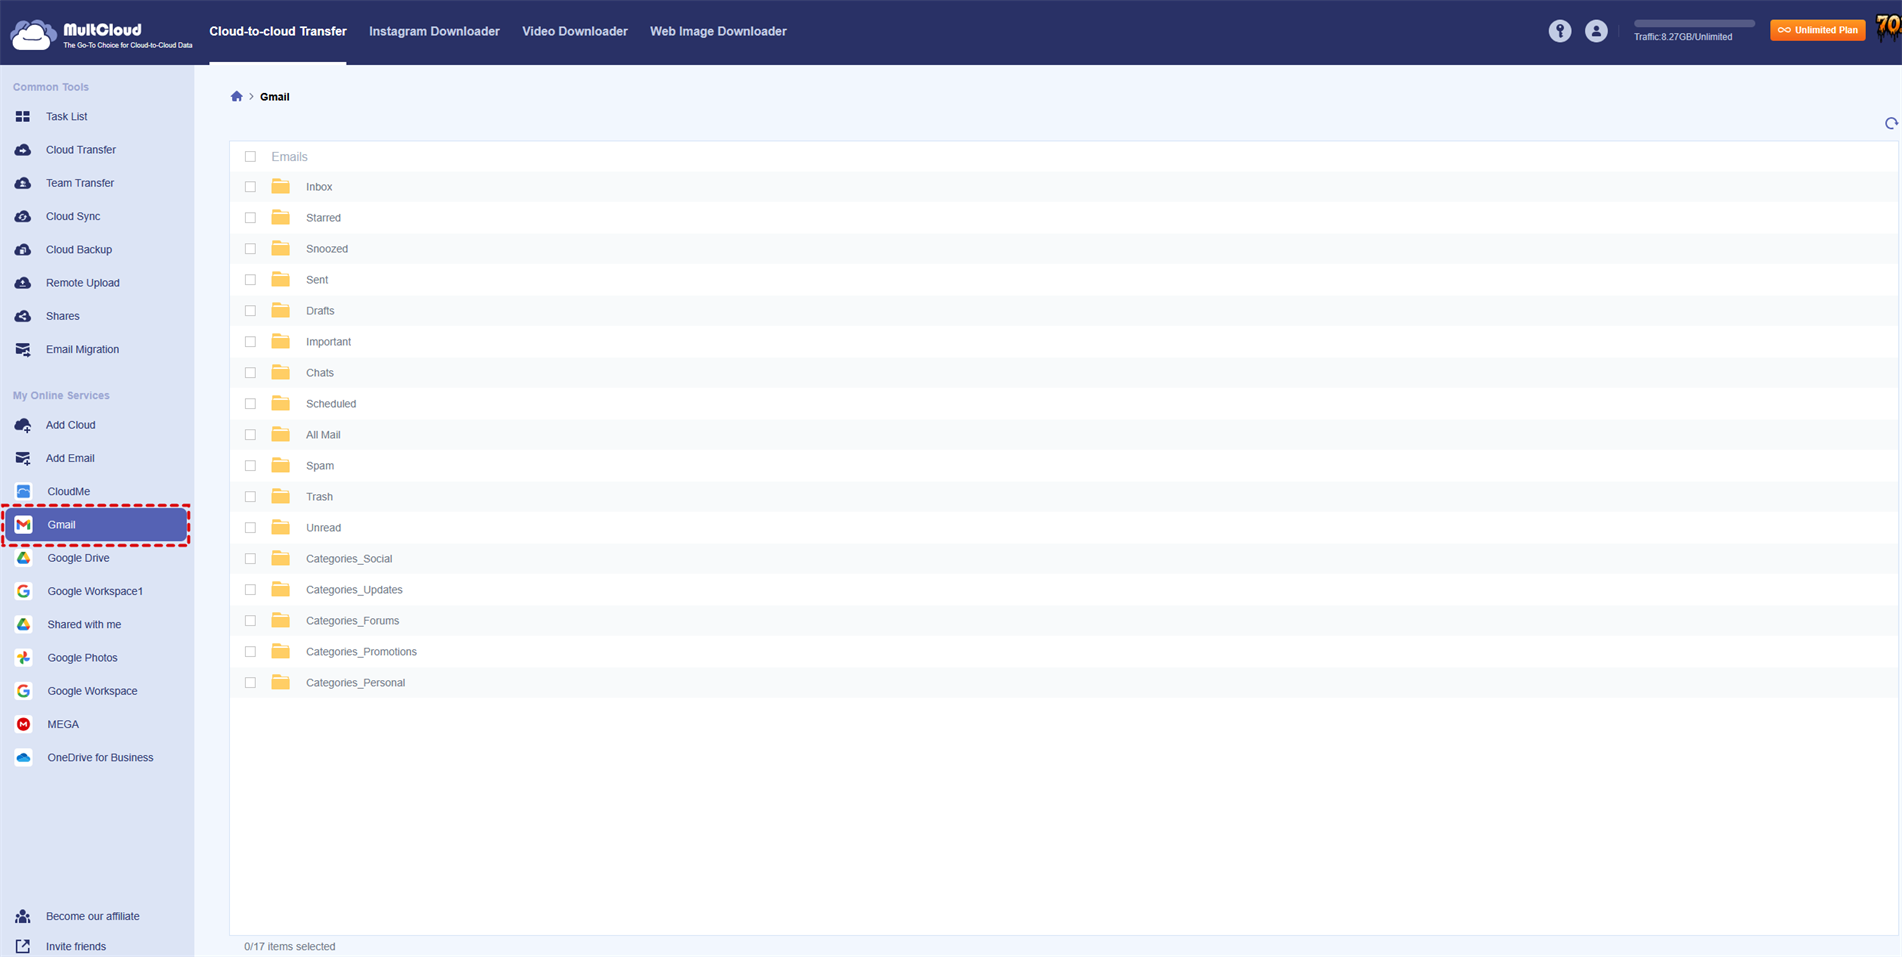Image resolution: width=1902 pixels, height=957 pixels.
Task: Click the home icon in breadcrumb
Action: 236,96
